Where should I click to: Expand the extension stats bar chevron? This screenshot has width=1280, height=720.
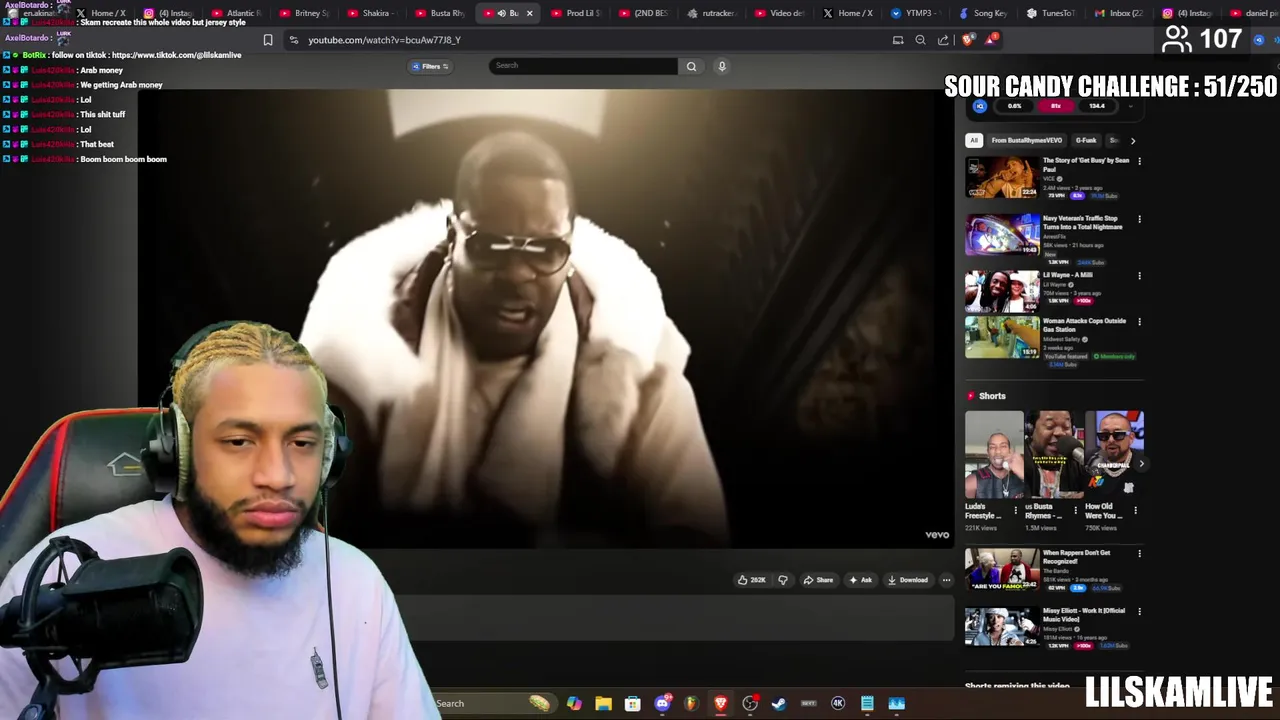click(1131, 106)
